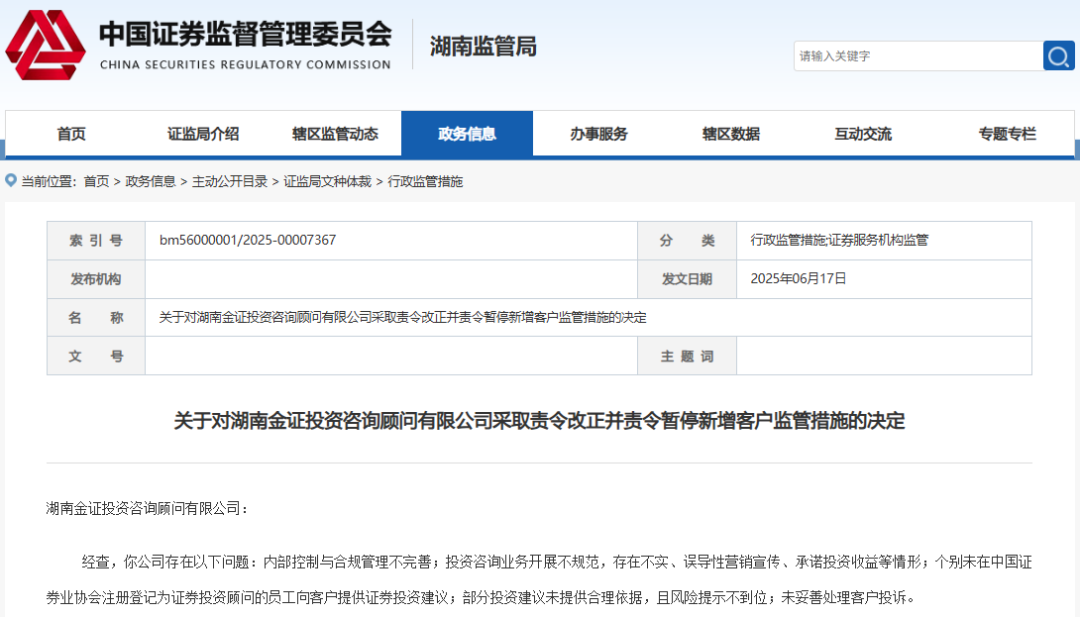Go to 首页 in the breadcrumb
This screenshot has height=617, width=1080.
pos(96,181)
